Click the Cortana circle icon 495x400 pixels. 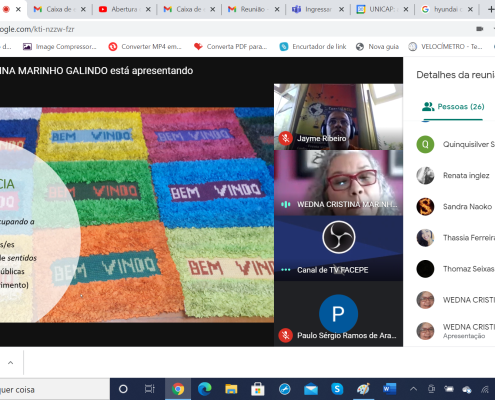[123, 389]
